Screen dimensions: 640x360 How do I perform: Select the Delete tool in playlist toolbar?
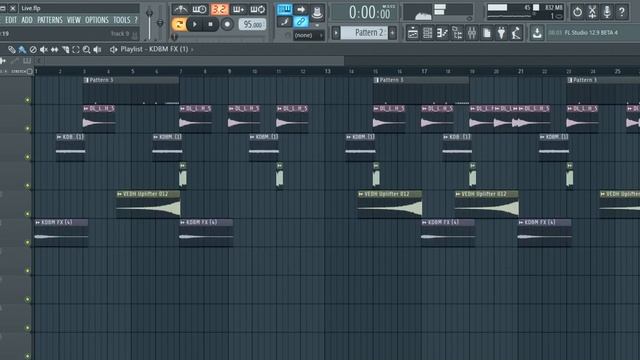(x=33, y=49)
